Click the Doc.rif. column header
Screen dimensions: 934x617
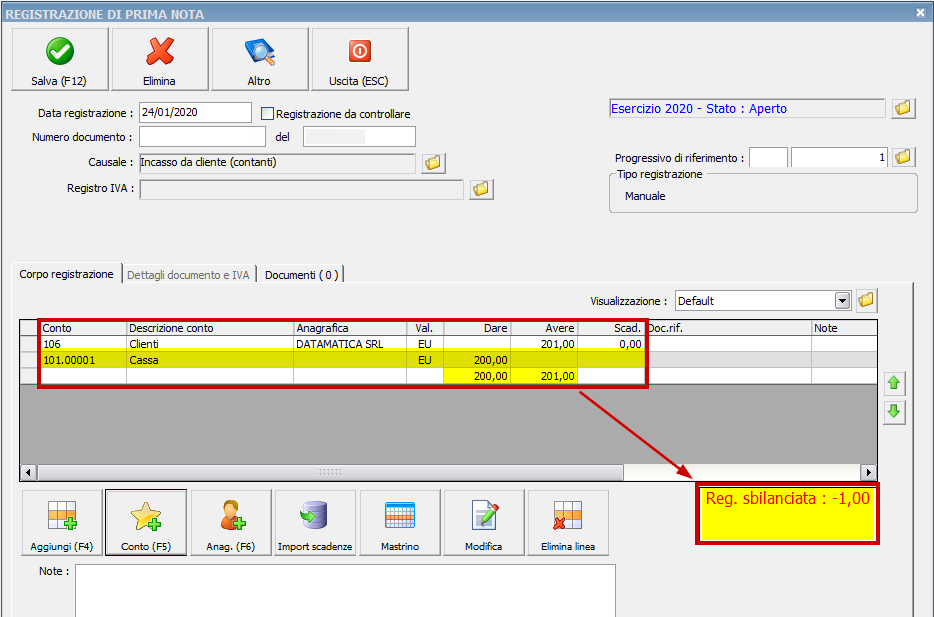coord(728,328)
